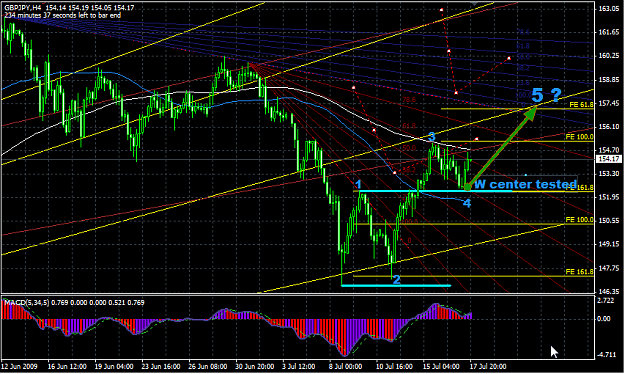Select FE 100.0 label beside the 156.10 price
The image size is (625, 374).
(579, 137)
